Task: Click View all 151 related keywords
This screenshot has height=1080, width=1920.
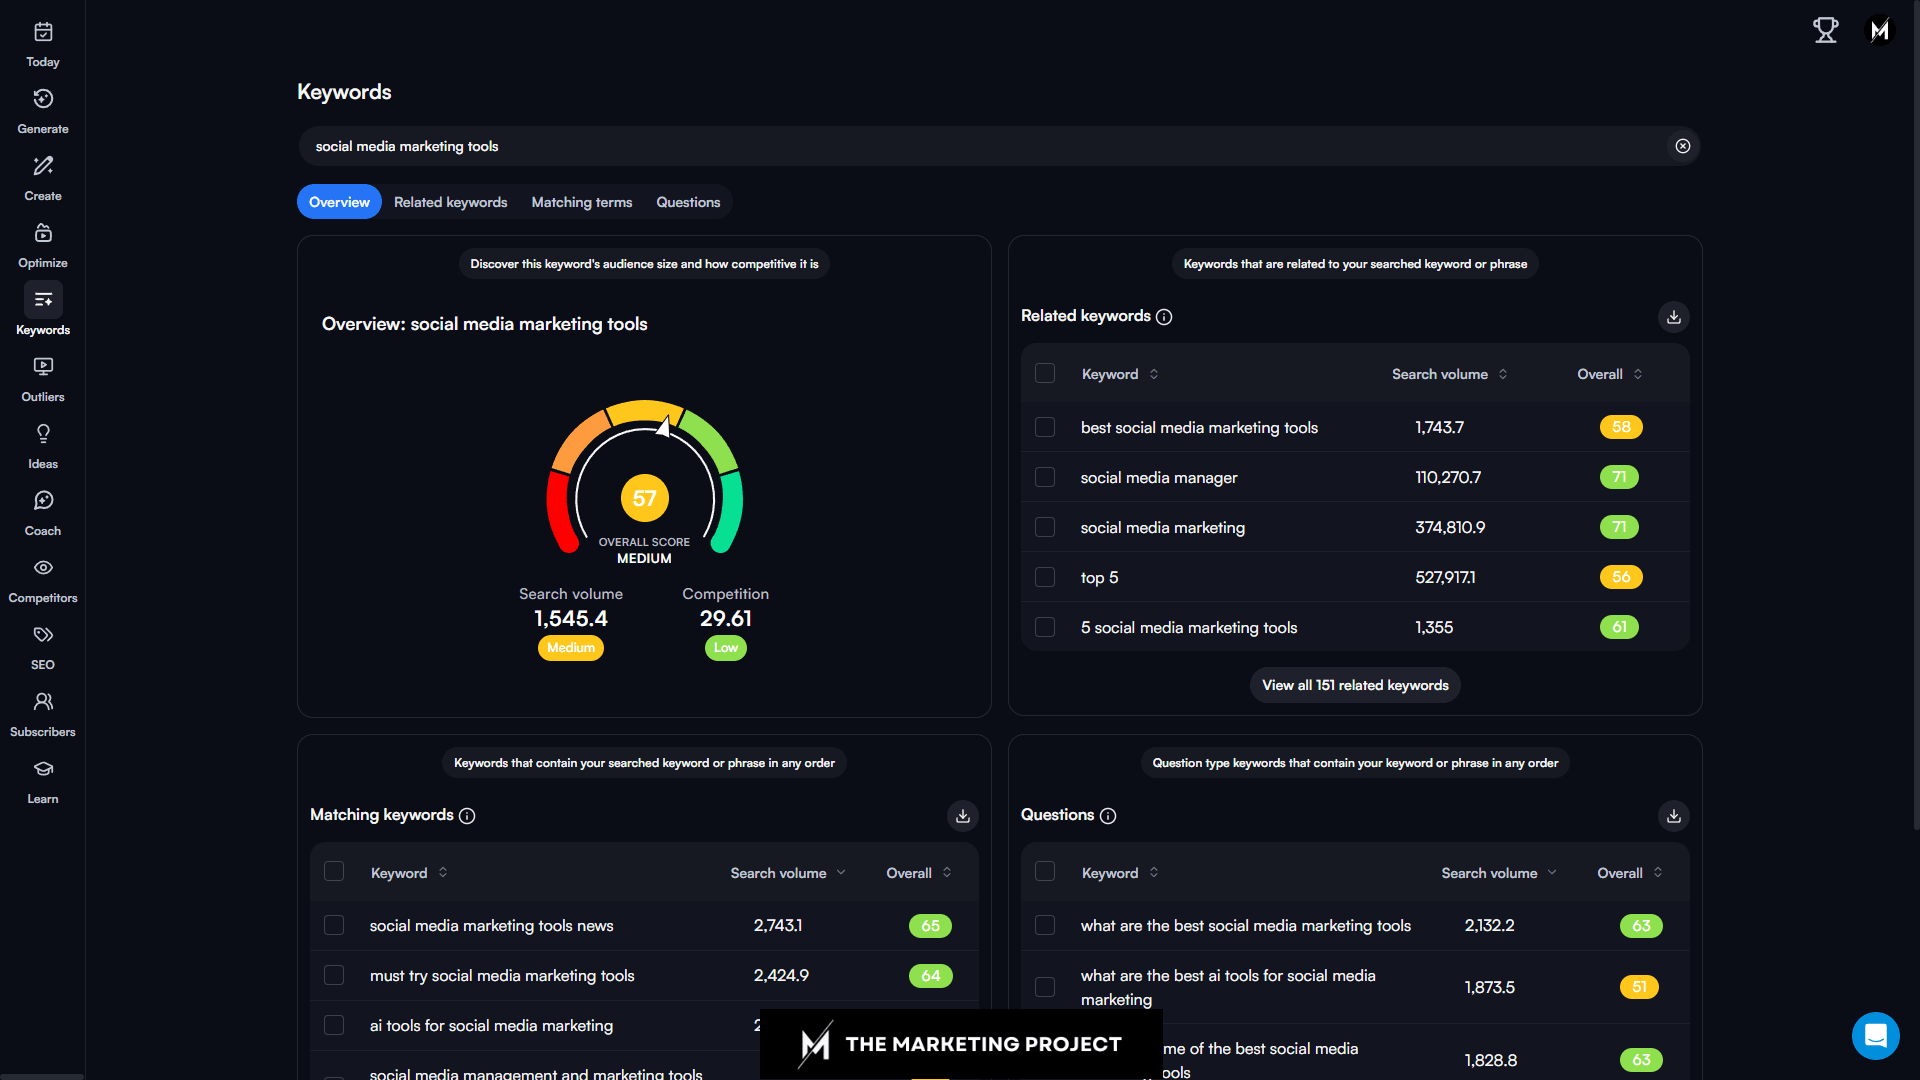Action: click(x=1354, y=684)
